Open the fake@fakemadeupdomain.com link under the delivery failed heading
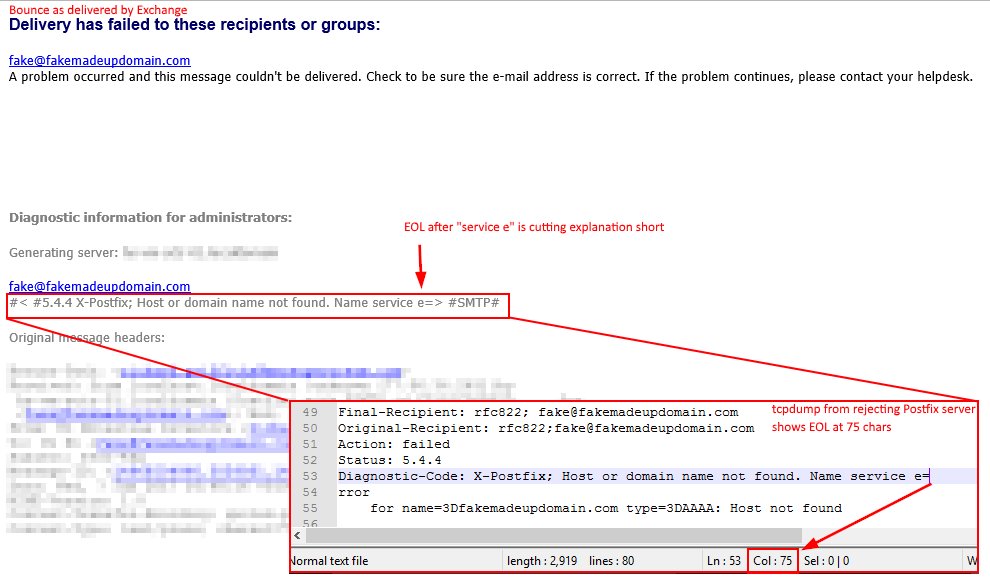 click(99, 61)
